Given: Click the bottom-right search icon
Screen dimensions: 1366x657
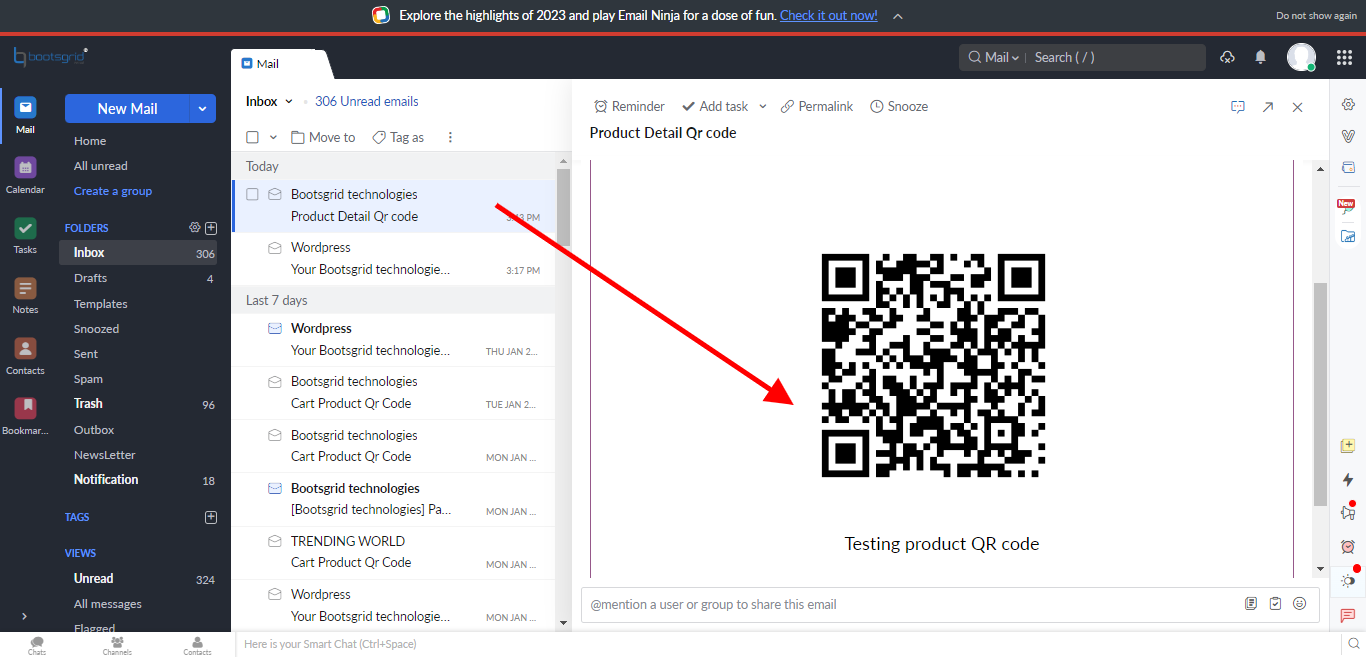Looking at the screenshot, I should tap(1352, 644).
